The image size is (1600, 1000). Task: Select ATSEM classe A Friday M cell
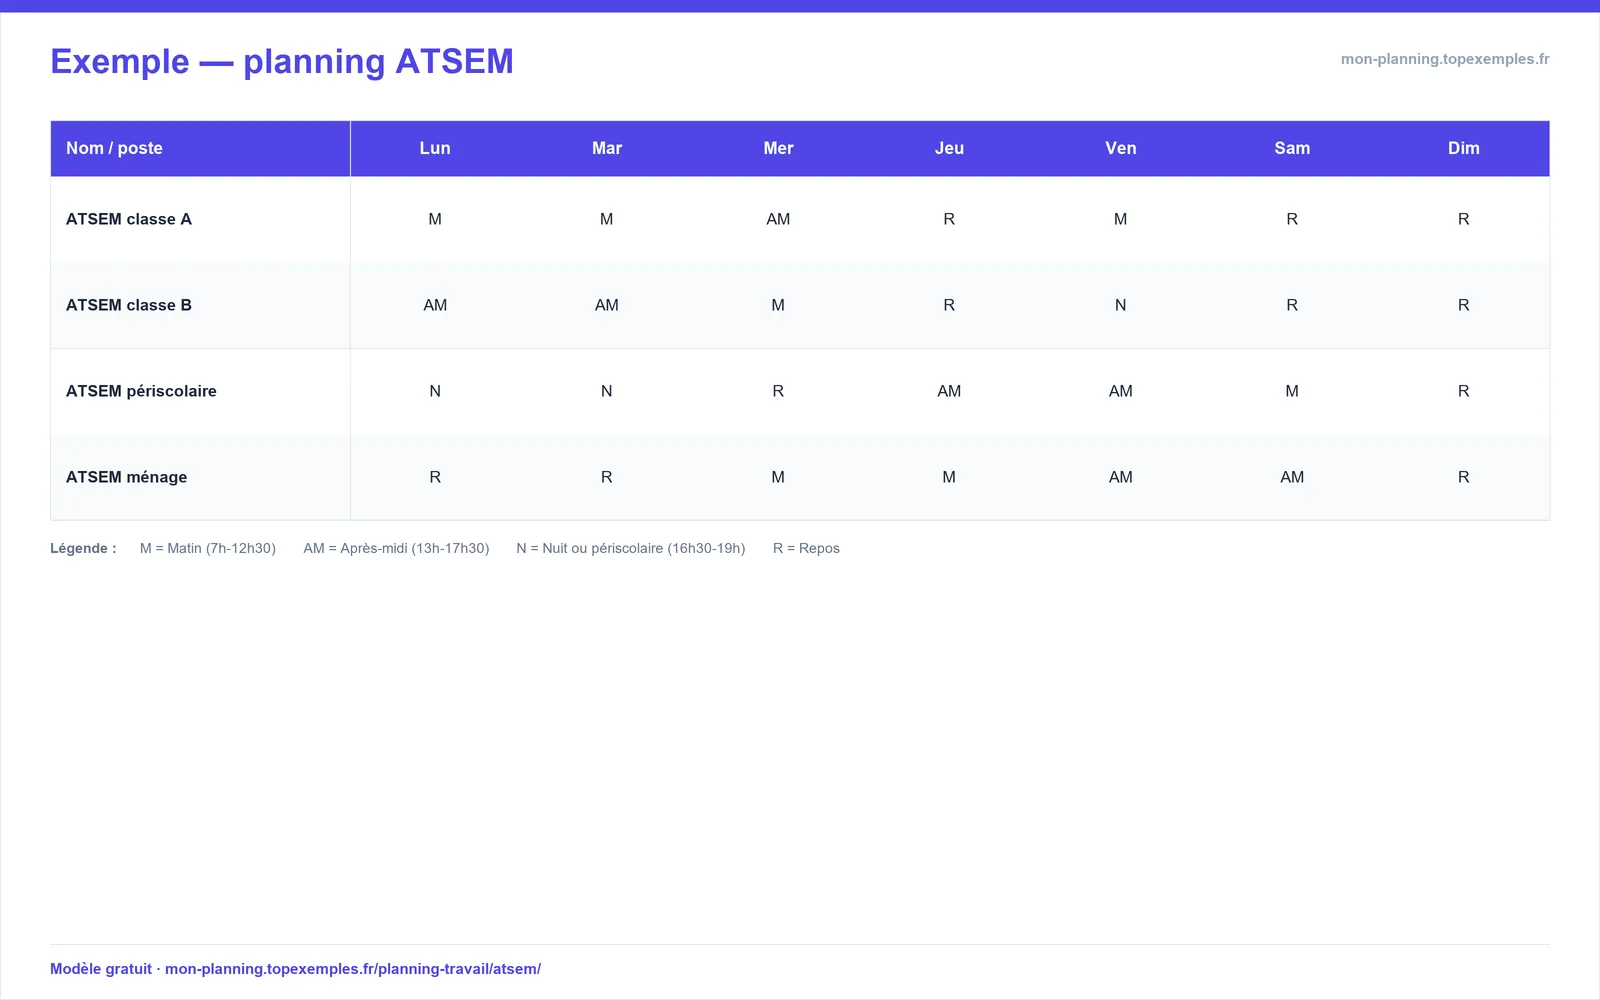(x=1121, y=219)
